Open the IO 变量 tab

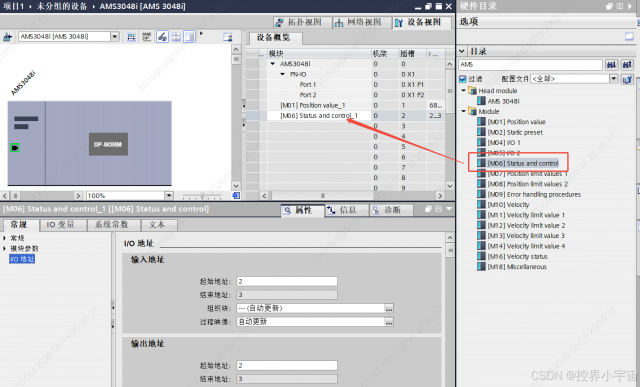[x=60, y=225]
